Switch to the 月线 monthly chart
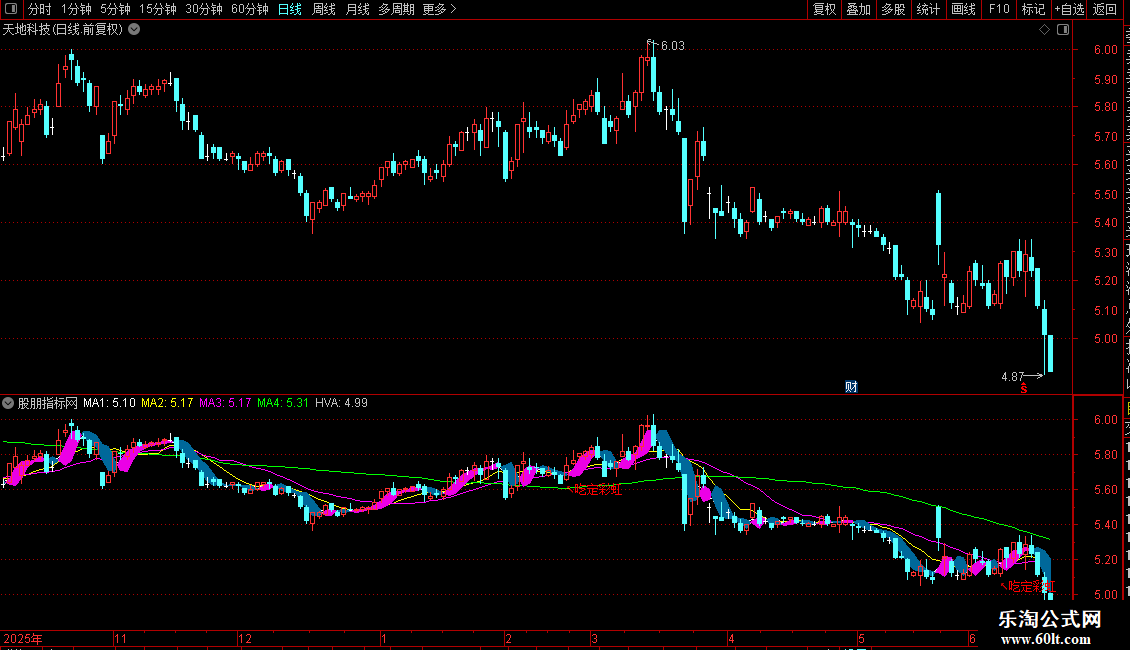This screenshot has height=650, width=1130. pos(357,9)
